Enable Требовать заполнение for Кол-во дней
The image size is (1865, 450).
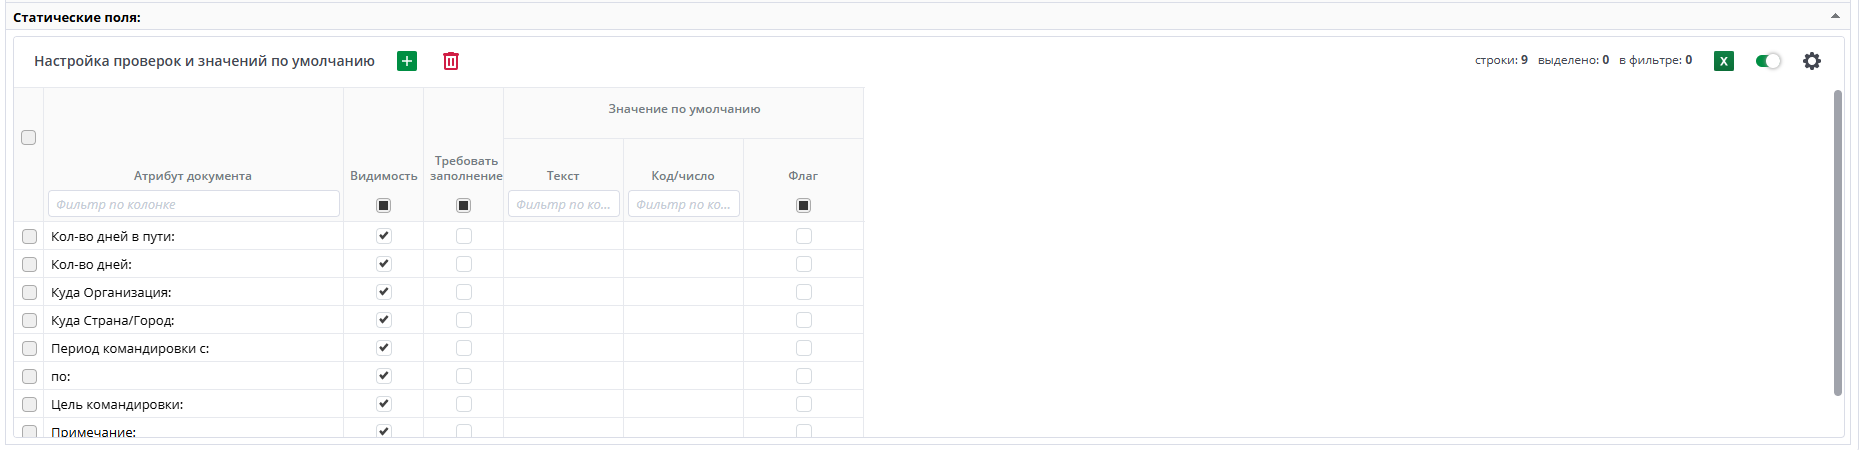coord(464,264)
